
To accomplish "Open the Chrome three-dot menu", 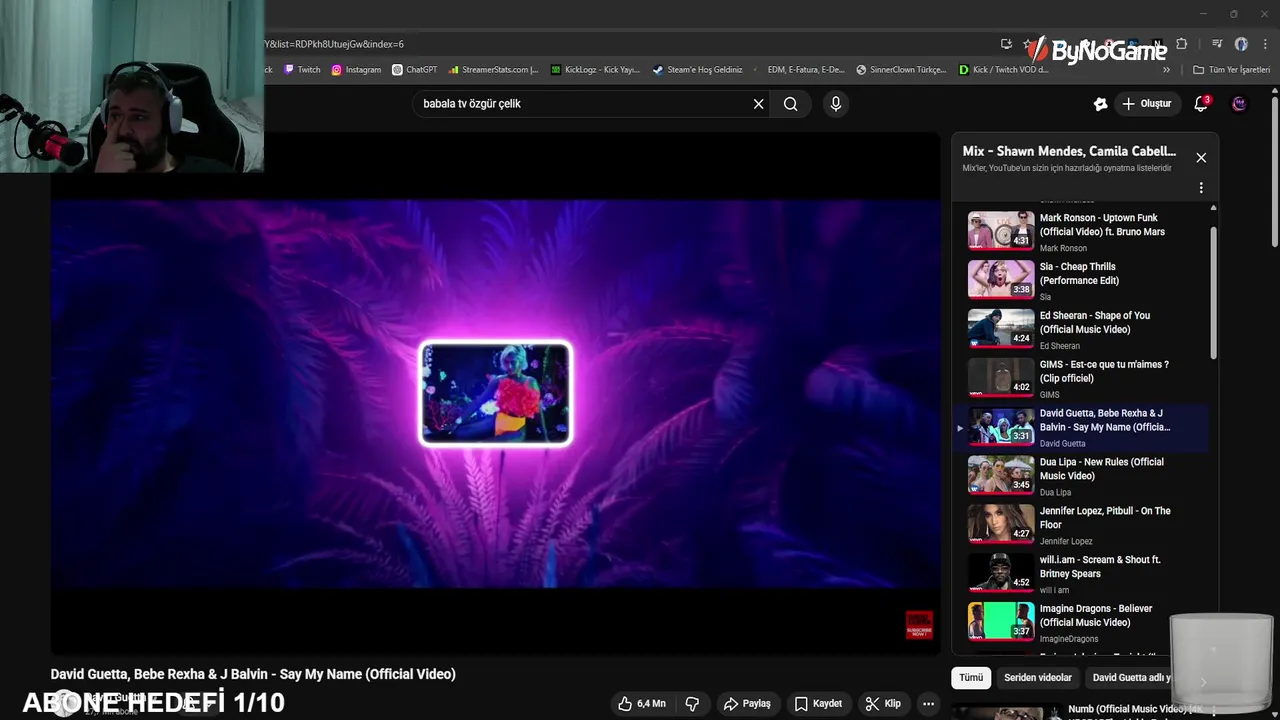I will 1265,44.
